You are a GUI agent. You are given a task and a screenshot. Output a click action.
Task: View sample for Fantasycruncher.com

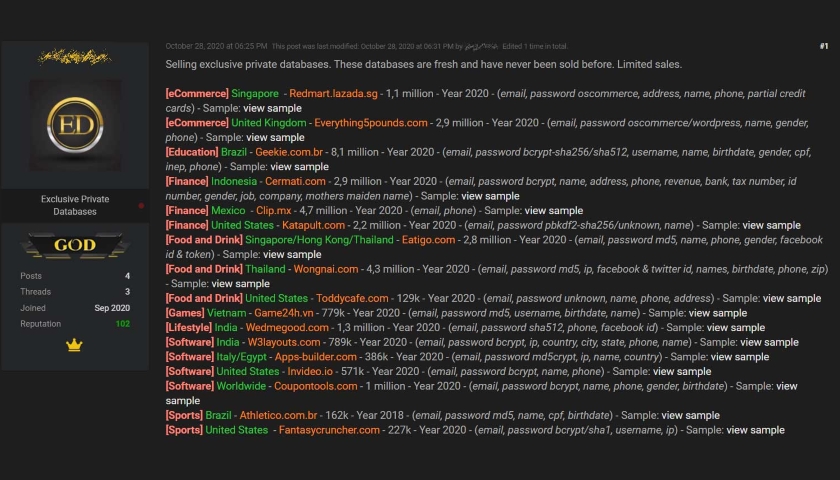(755, 430)
